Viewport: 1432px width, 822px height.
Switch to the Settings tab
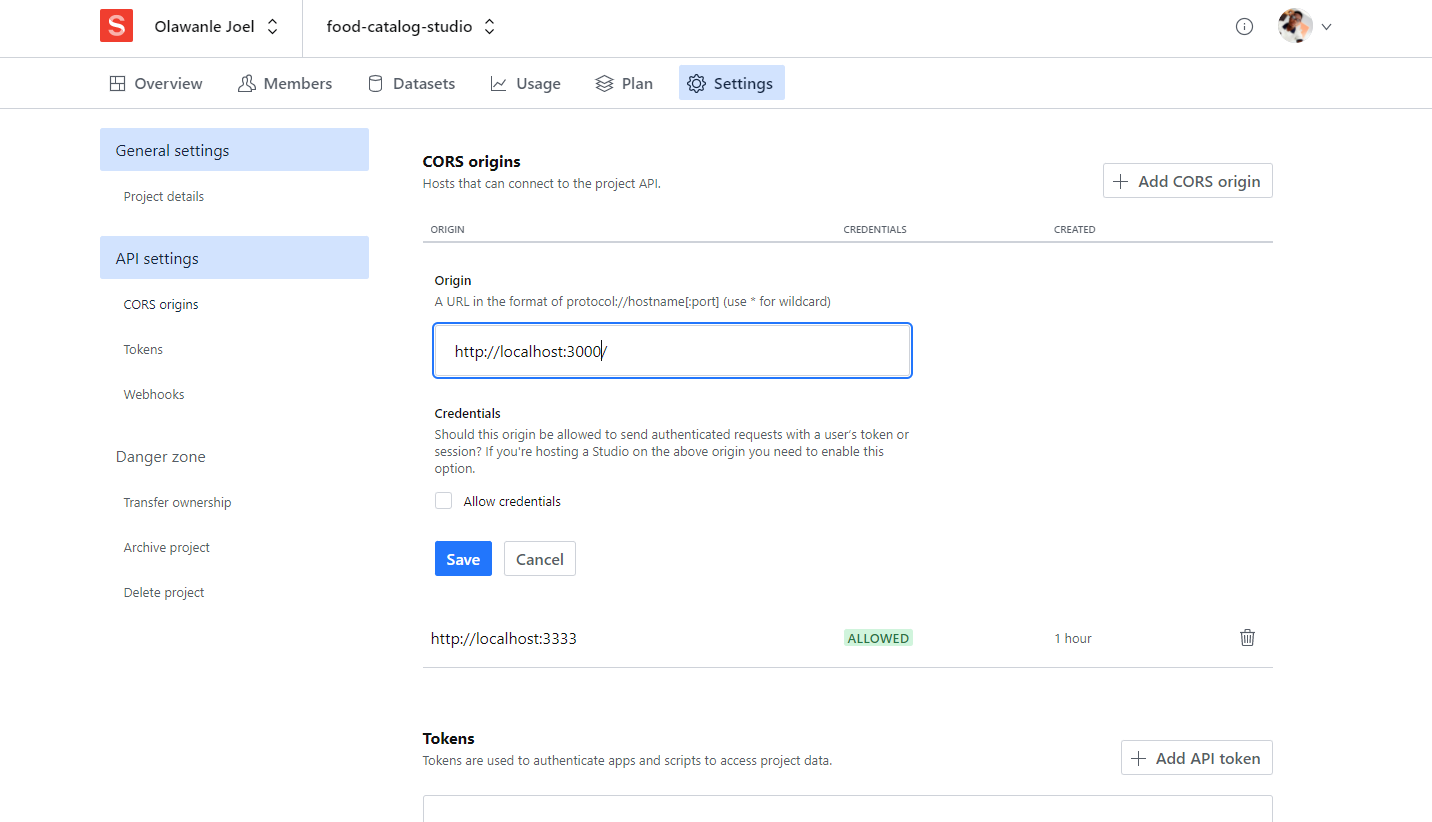tap(731, 83)
